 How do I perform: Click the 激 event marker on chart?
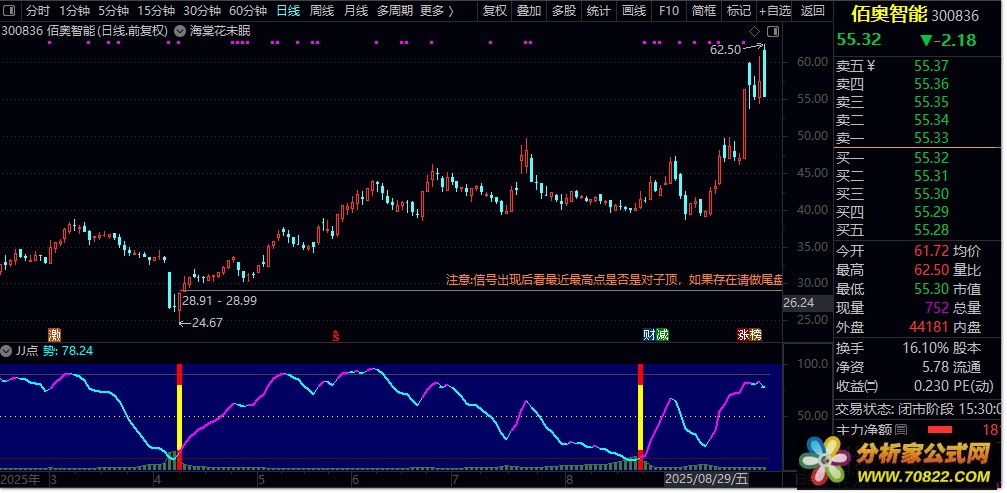click(54, 333)
